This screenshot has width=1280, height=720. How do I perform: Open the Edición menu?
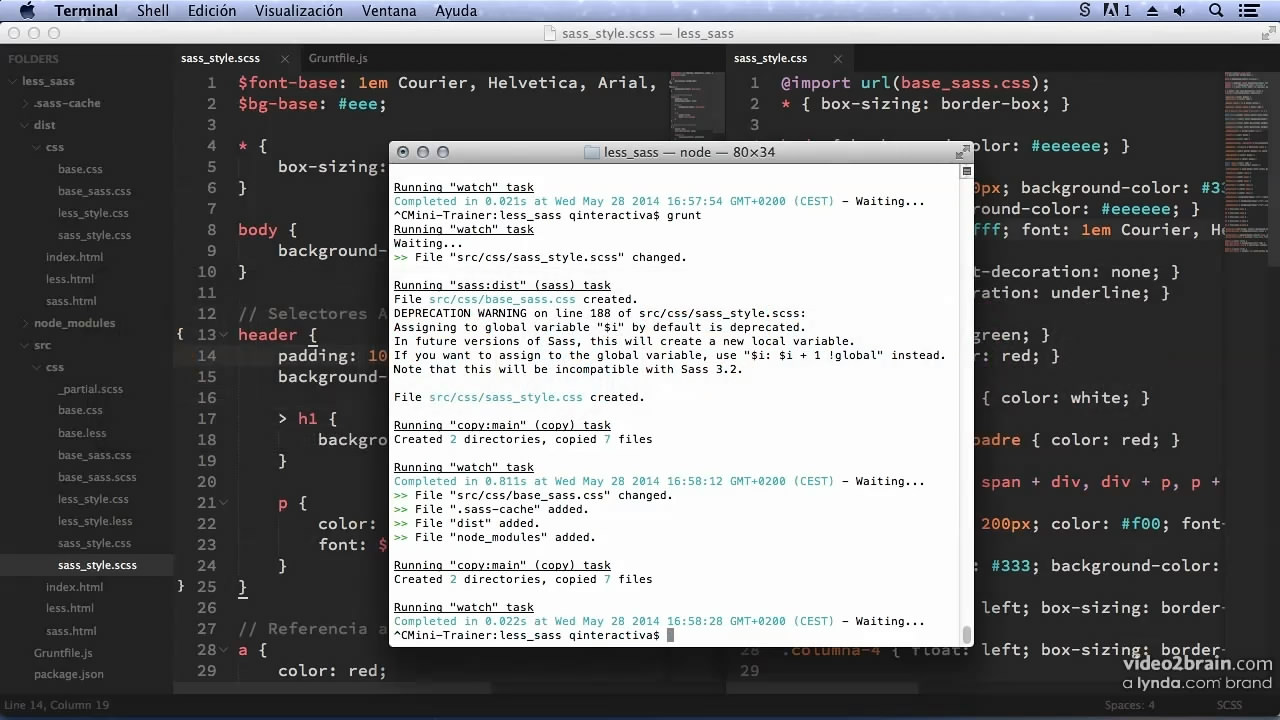pos(212,11)
